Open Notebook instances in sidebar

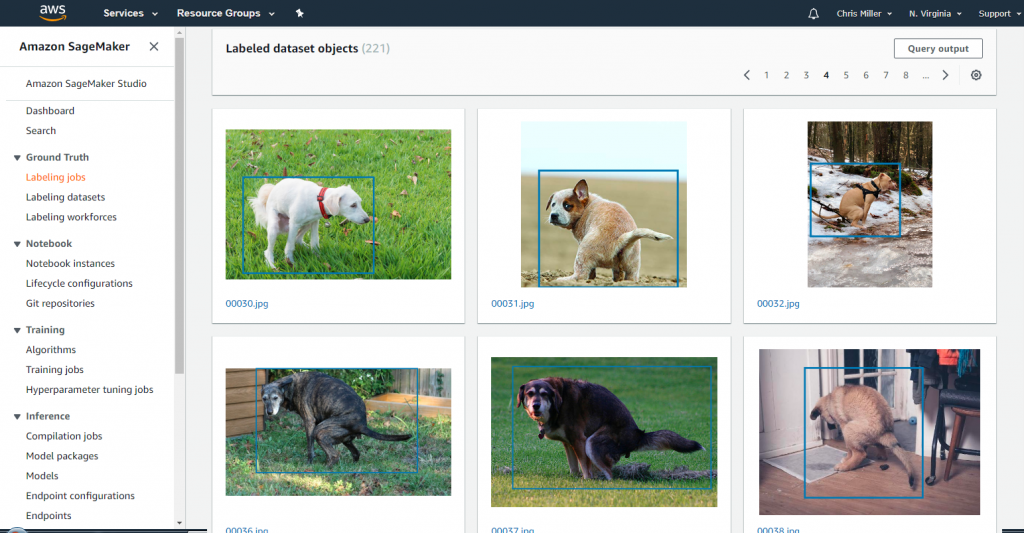click(x=71, y=263)
